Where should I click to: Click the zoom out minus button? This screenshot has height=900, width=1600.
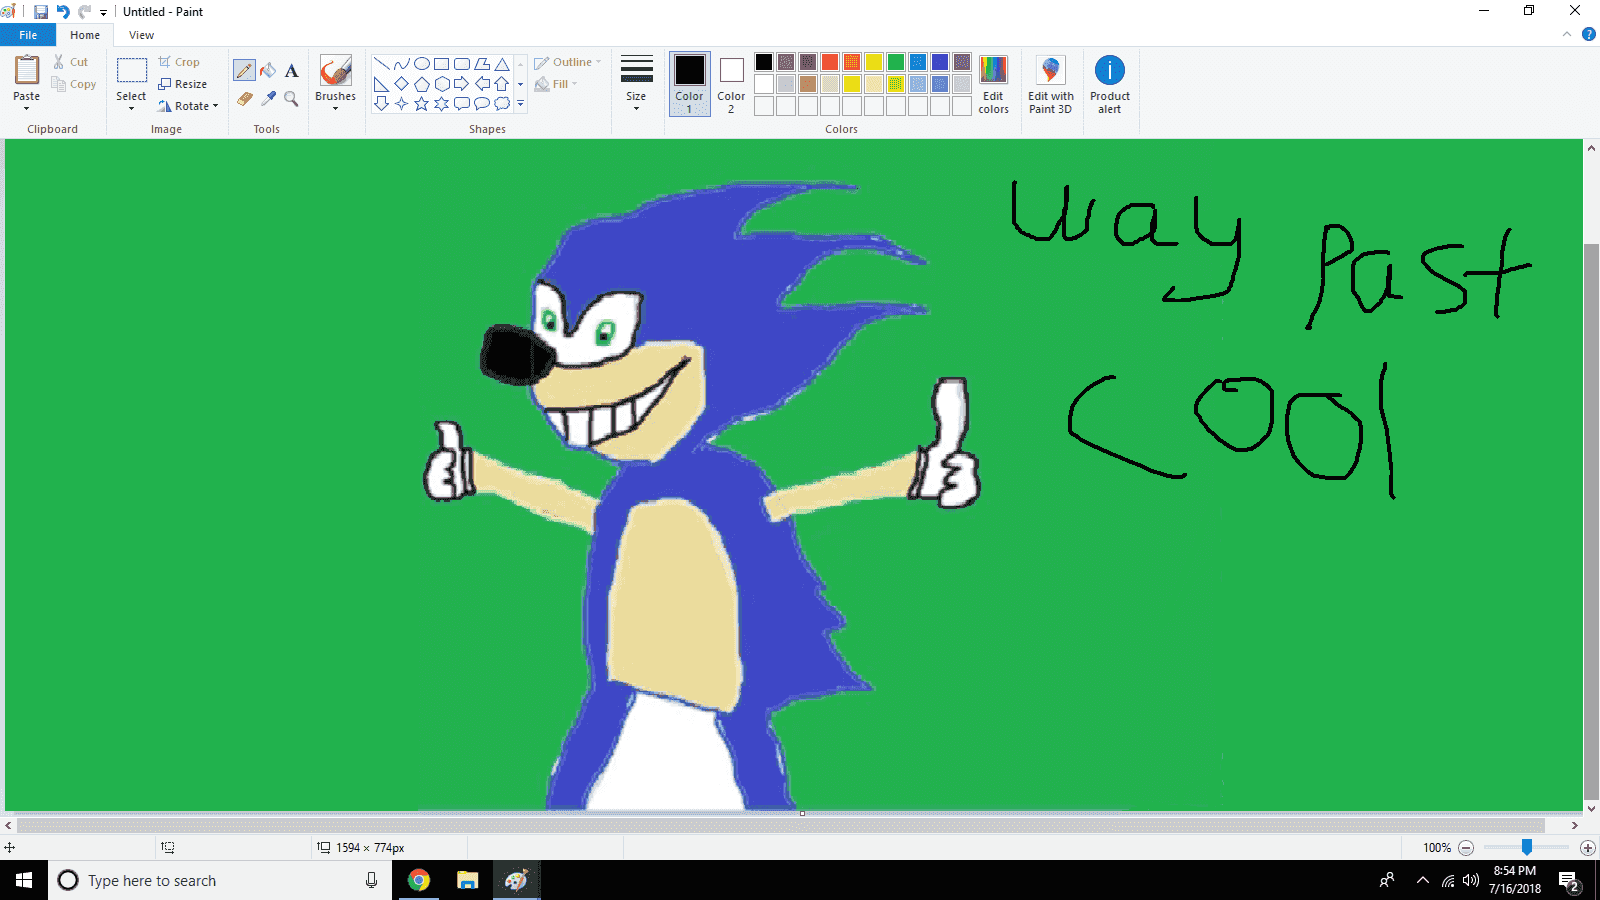click(1466, 848)
